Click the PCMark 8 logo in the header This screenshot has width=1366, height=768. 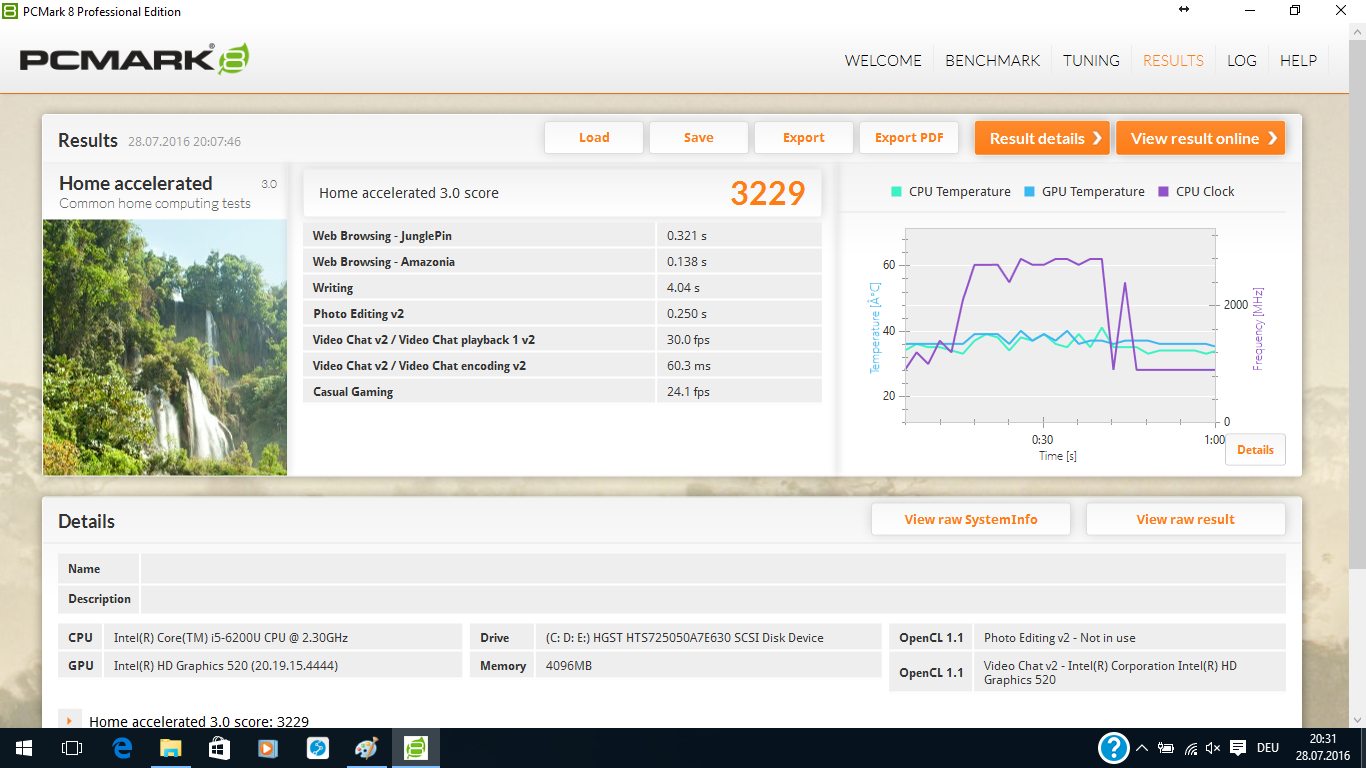point(134,60)
